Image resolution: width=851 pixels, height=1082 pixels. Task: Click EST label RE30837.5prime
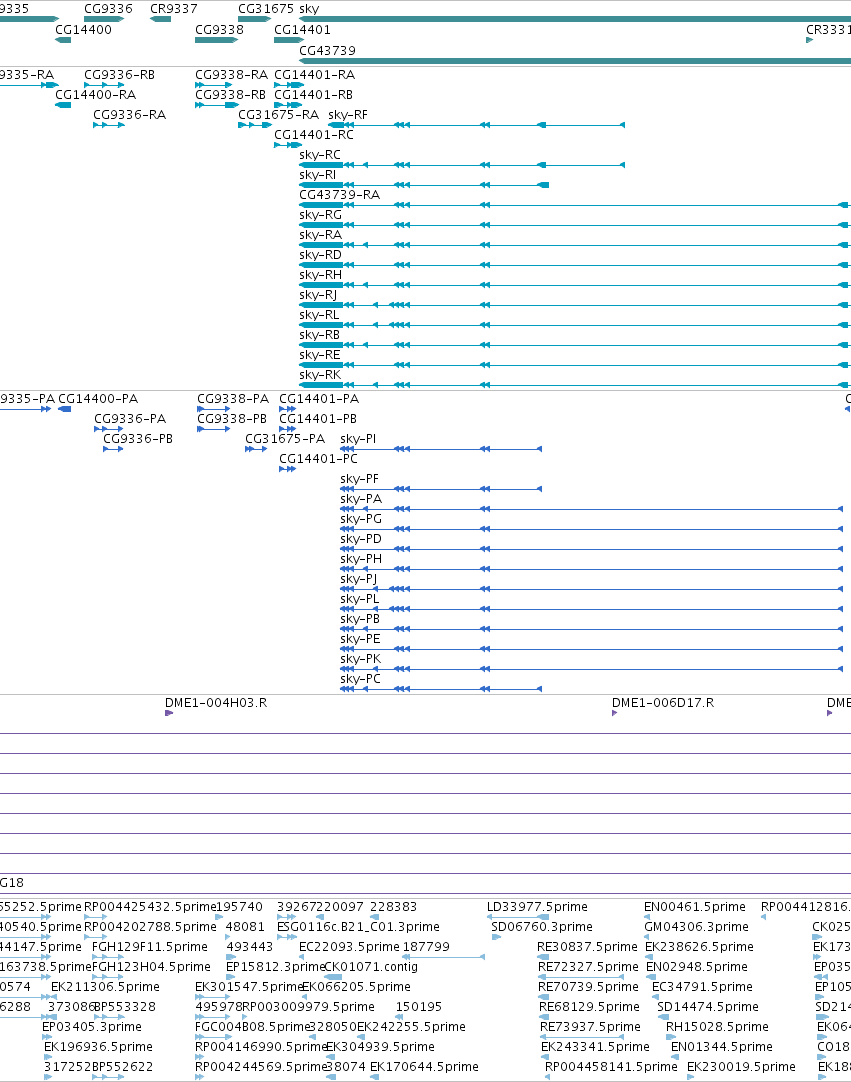click(x=587, y=947)
